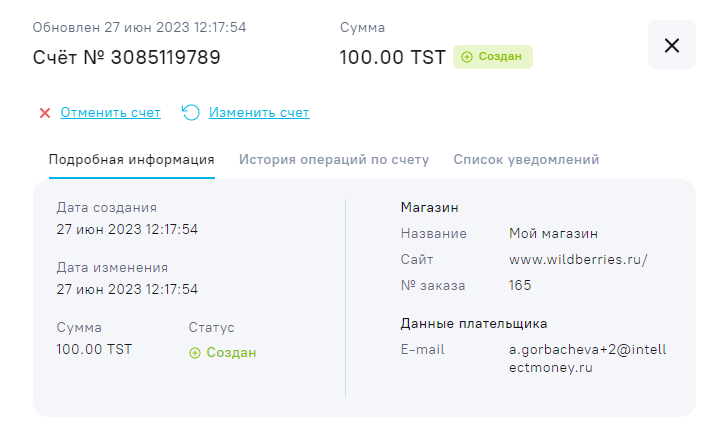The image size is (724, 438).
Task: Click the order number 165
Action: coord(520,286)
